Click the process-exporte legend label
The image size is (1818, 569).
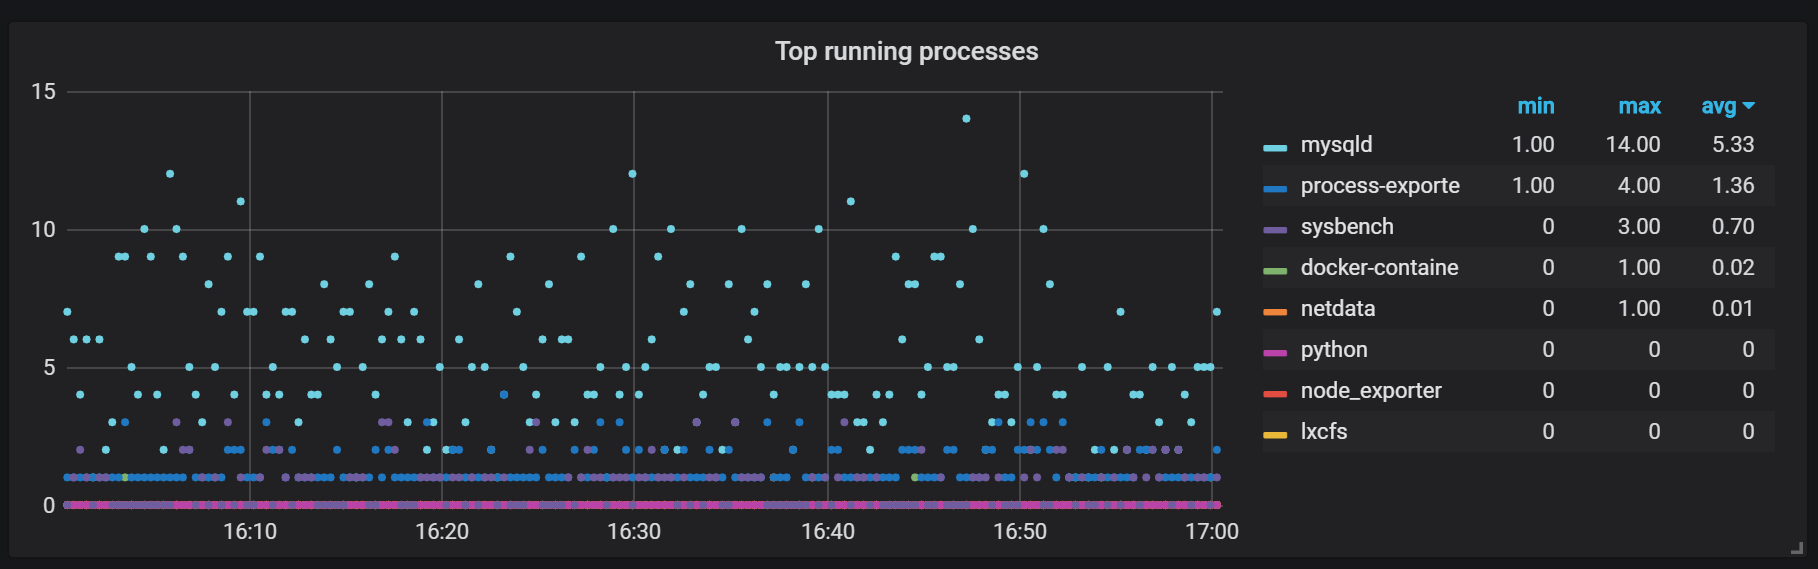[1379, 186]
